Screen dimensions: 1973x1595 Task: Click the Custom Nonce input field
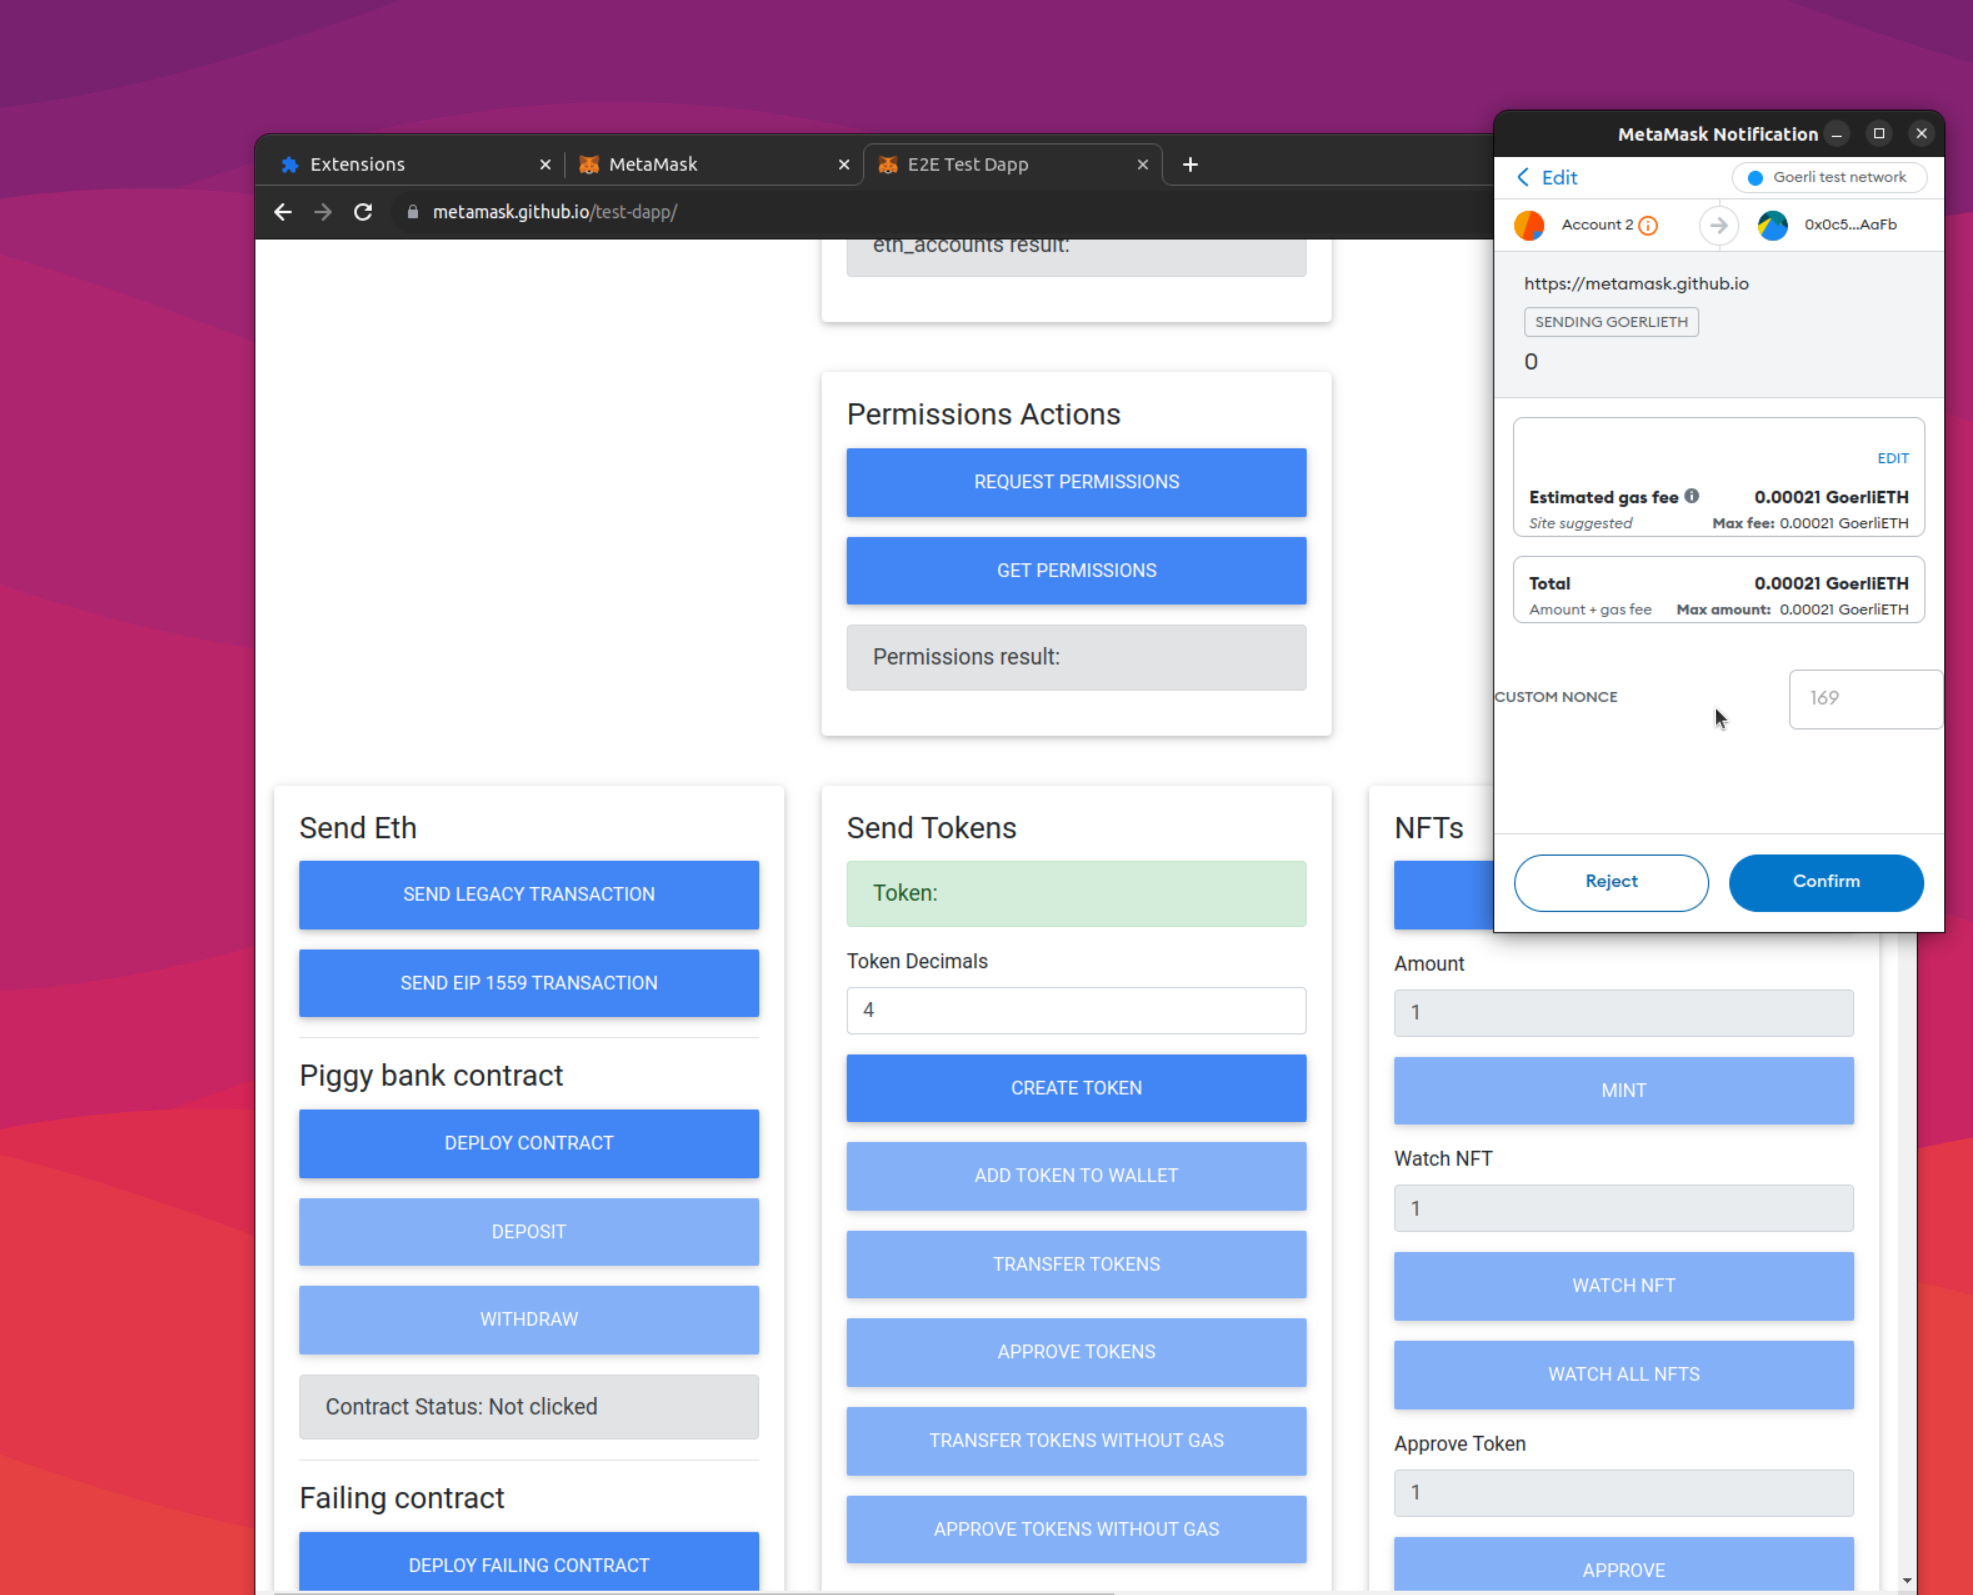(1864, 698)
